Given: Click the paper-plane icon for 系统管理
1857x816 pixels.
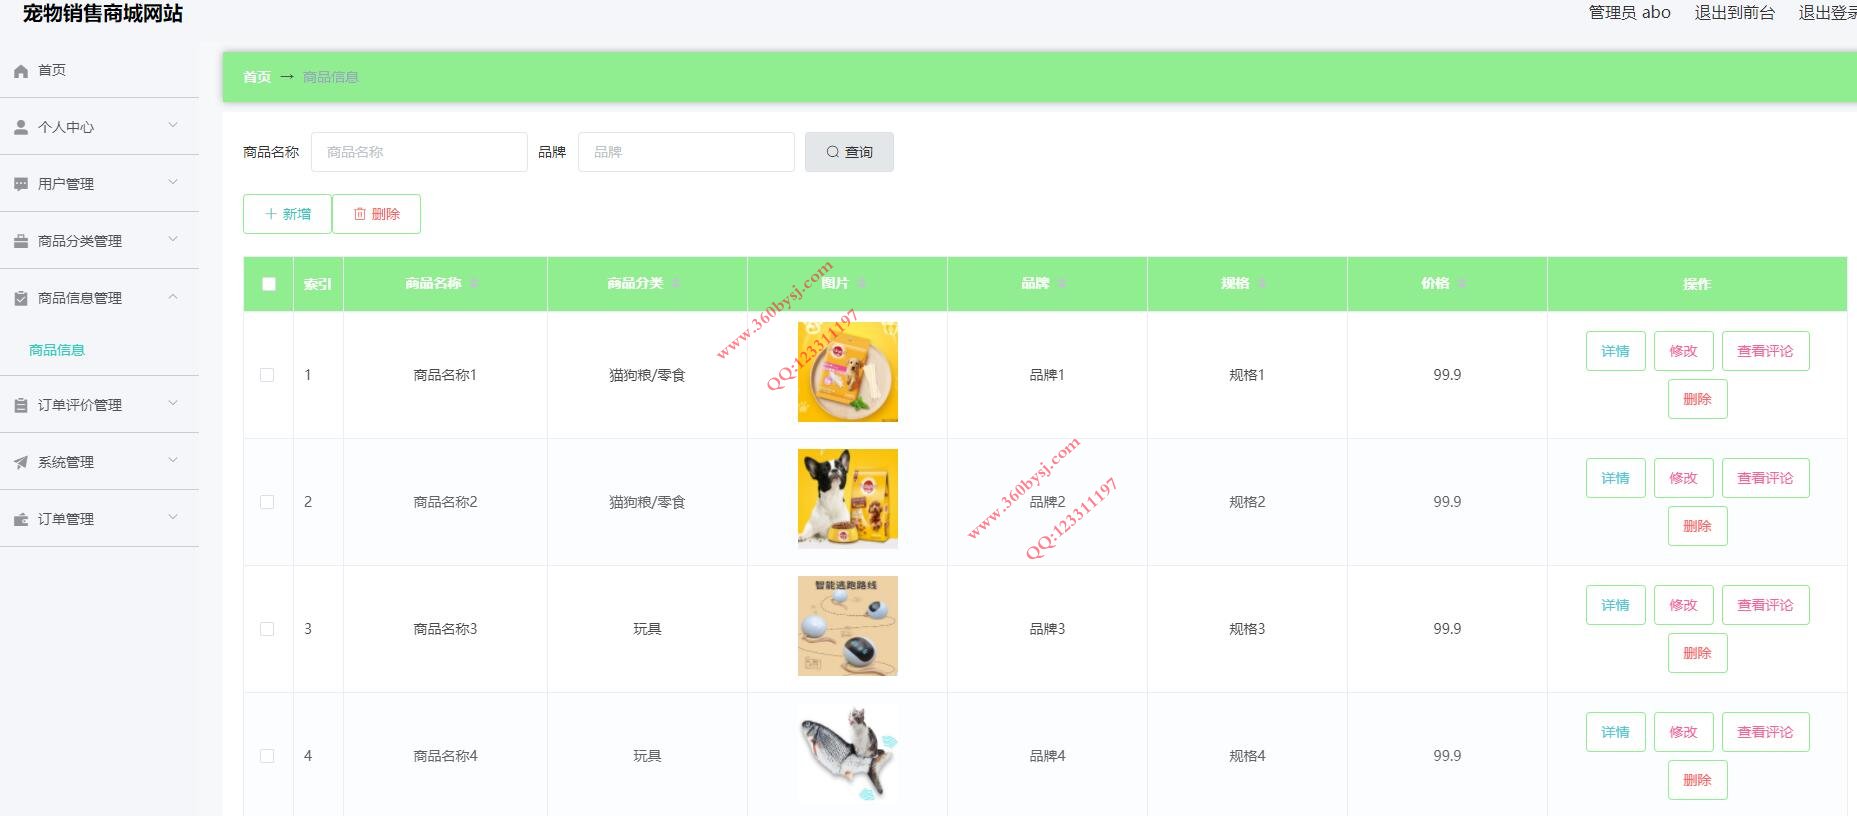Looking at the screenshot, I should pos(21,462).
